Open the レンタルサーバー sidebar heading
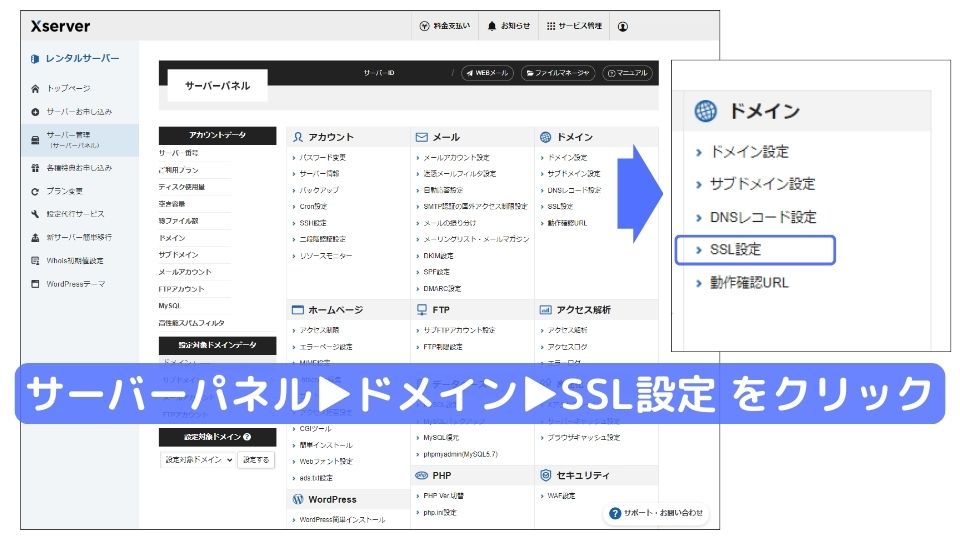 click(75, 59)
